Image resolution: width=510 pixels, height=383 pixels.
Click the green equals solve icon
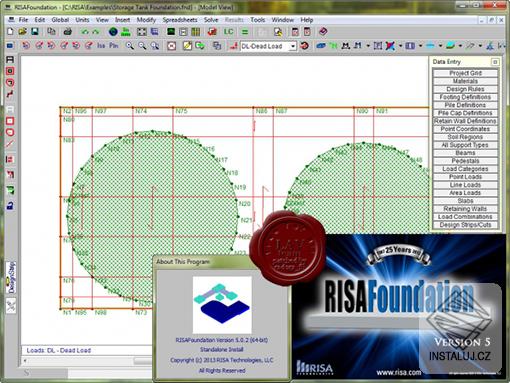(x=245, y=32)
